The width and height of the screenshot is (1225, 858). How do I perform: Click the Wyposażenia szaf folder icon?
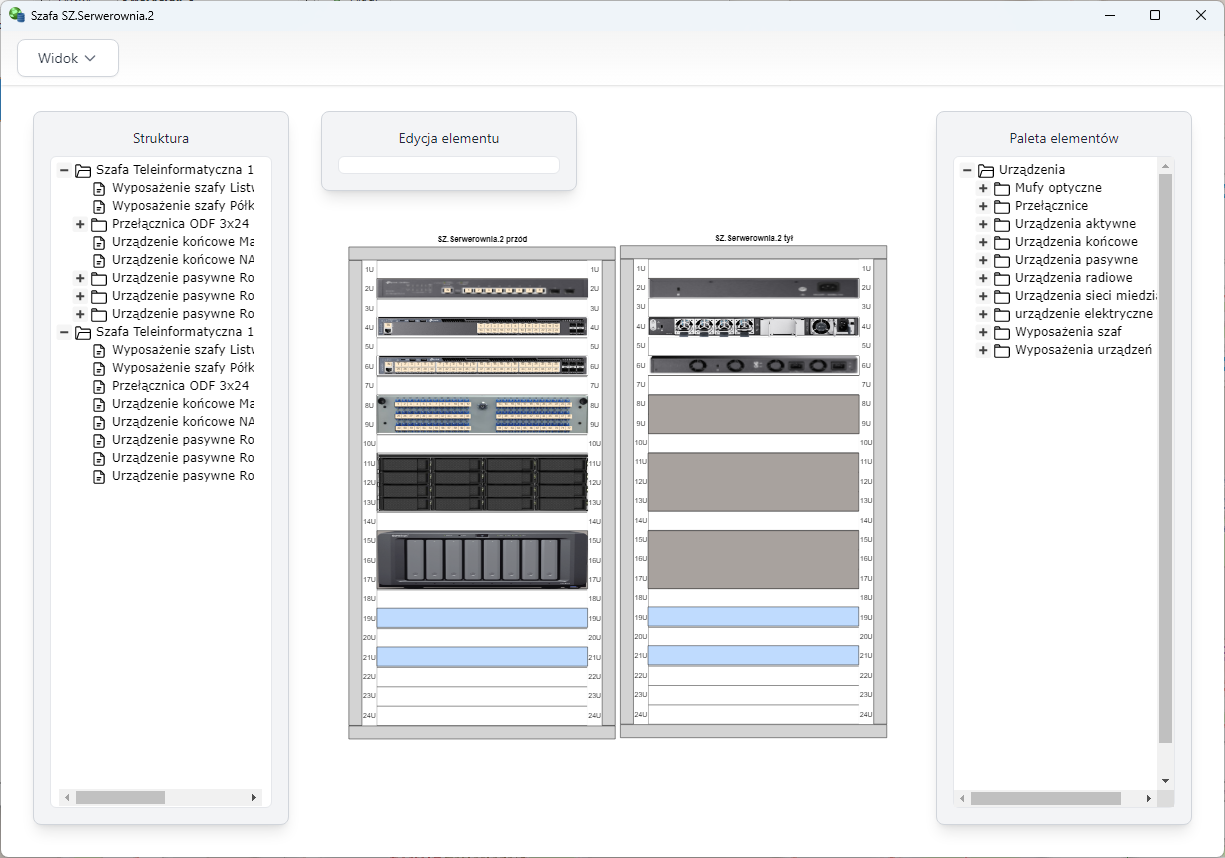coord(1002,332)
